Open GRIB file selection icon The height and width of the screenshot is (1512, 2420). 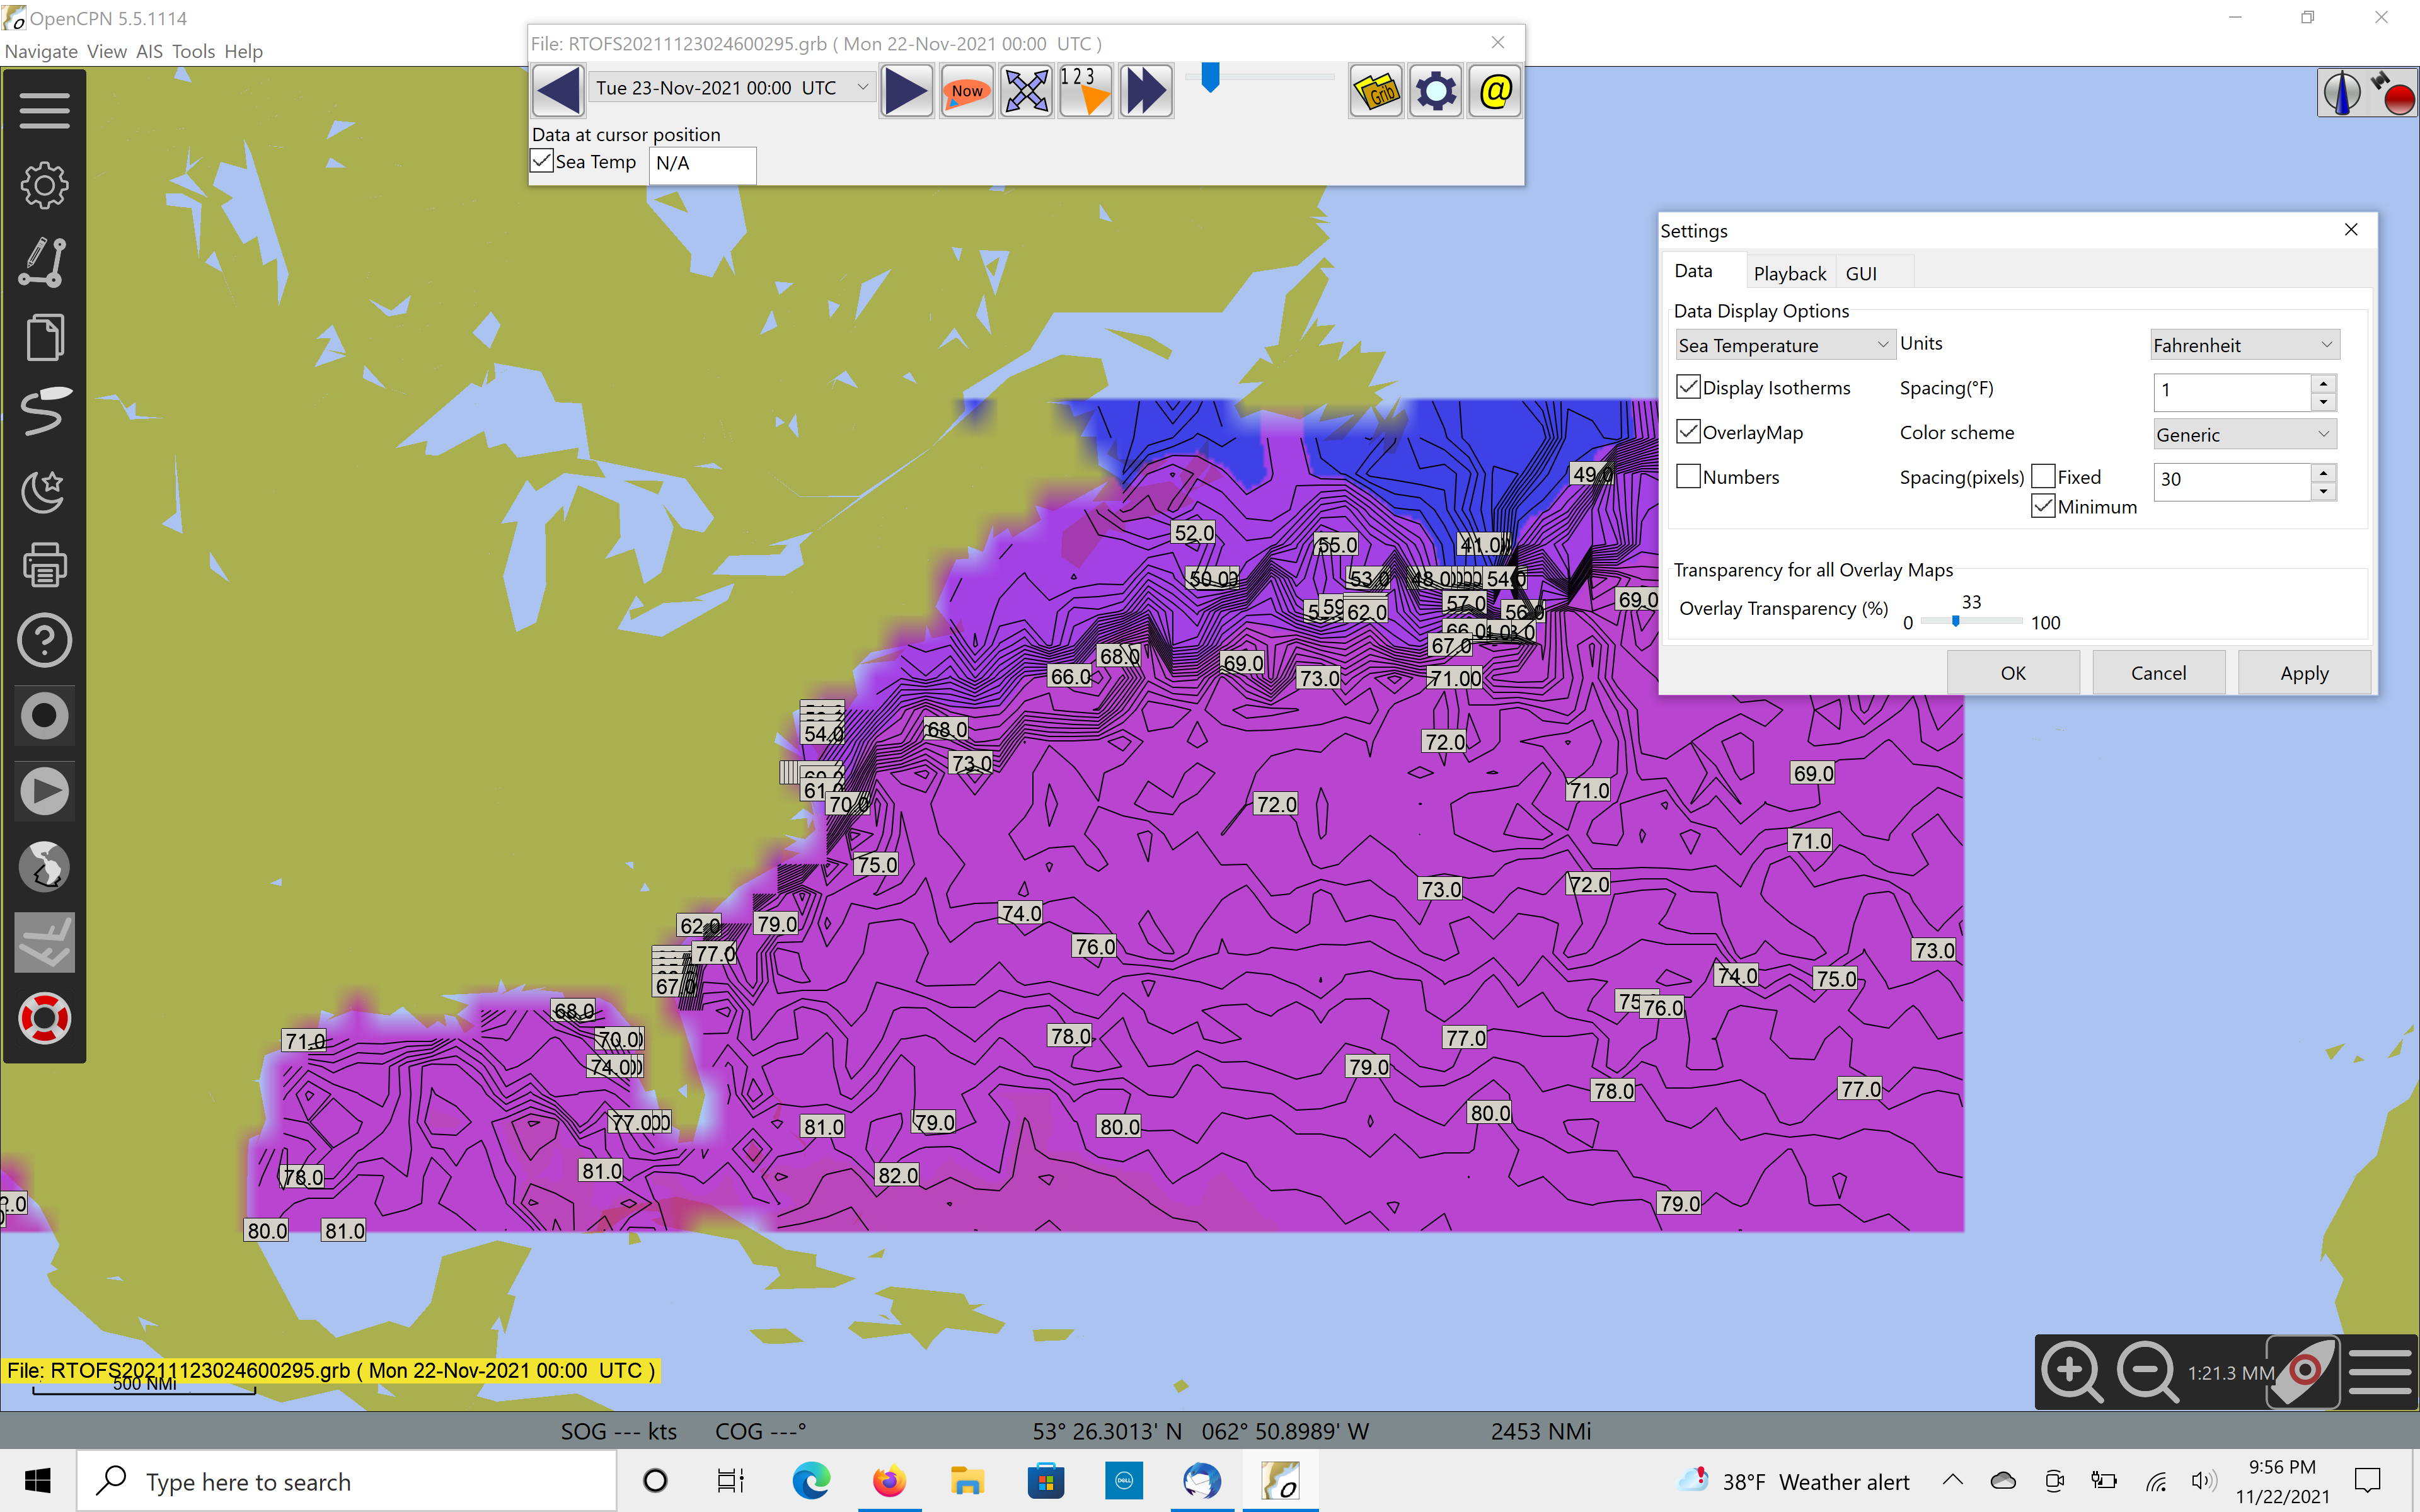point(1376,91)
